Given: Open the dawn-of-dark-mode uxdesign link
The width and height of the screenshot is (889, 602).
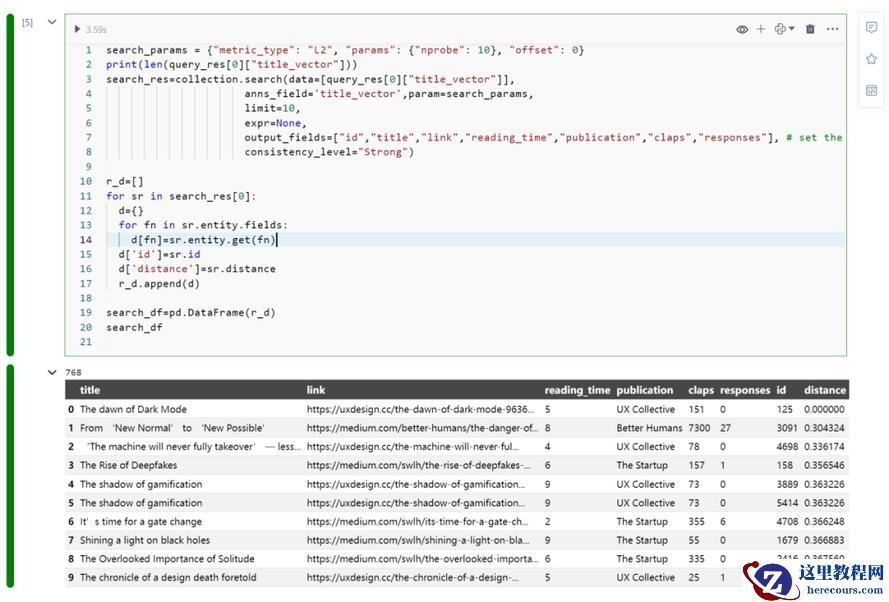Looking at the screenshot, I should (x=422, y=409).
